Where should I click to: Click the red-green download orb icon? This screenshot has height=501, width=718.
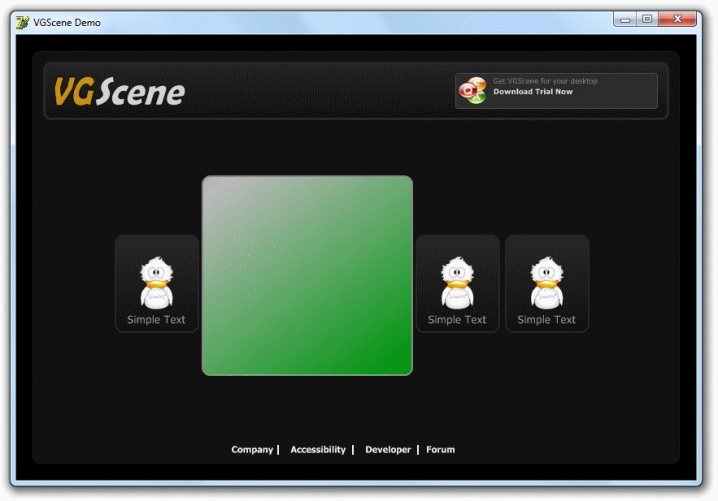click(x=472, y=91)
